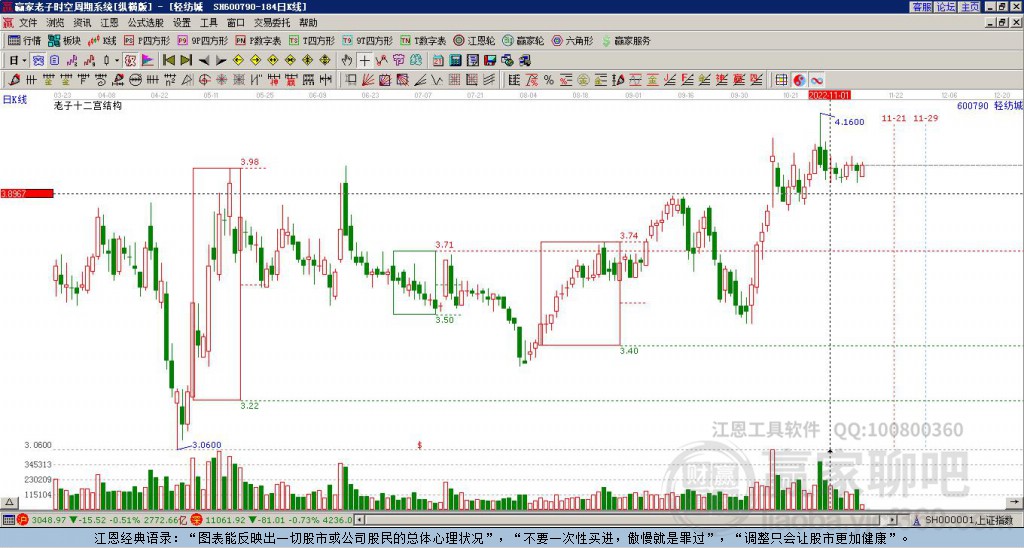The image size is (1024, 548).
Task: Toggle the infinity symbol tool
Action: [816, 80]
